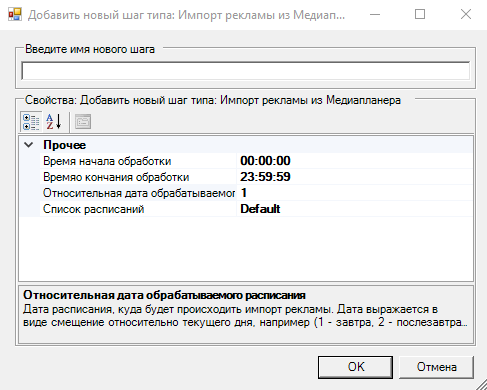Edit the 00:00:00 start time value

point(355,161)
